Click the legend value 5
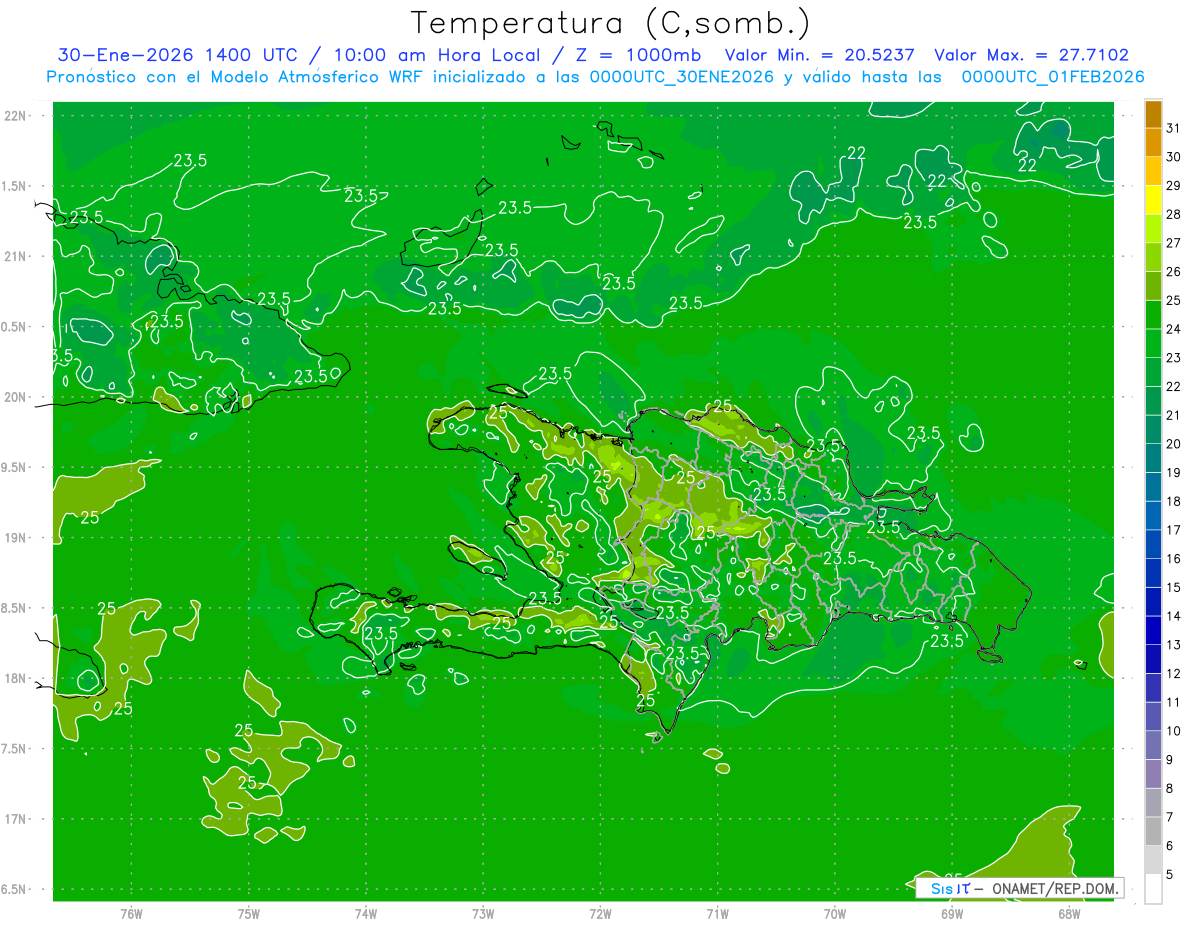 point(1170,875)
